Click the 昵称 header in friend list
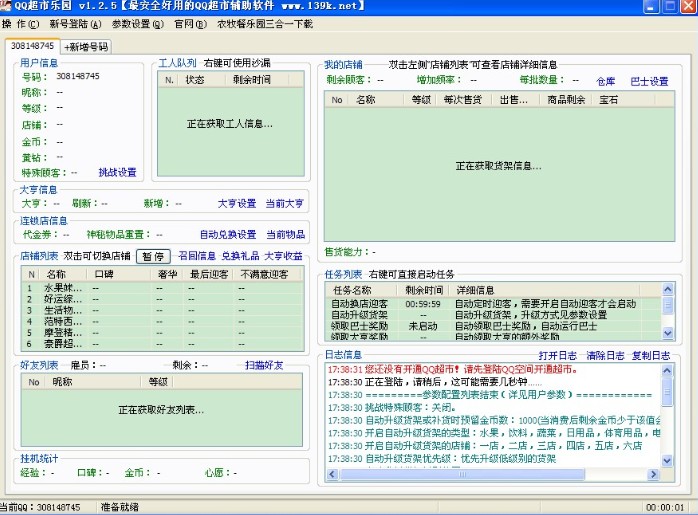698x515 pixels. click(x=91, y=382)
